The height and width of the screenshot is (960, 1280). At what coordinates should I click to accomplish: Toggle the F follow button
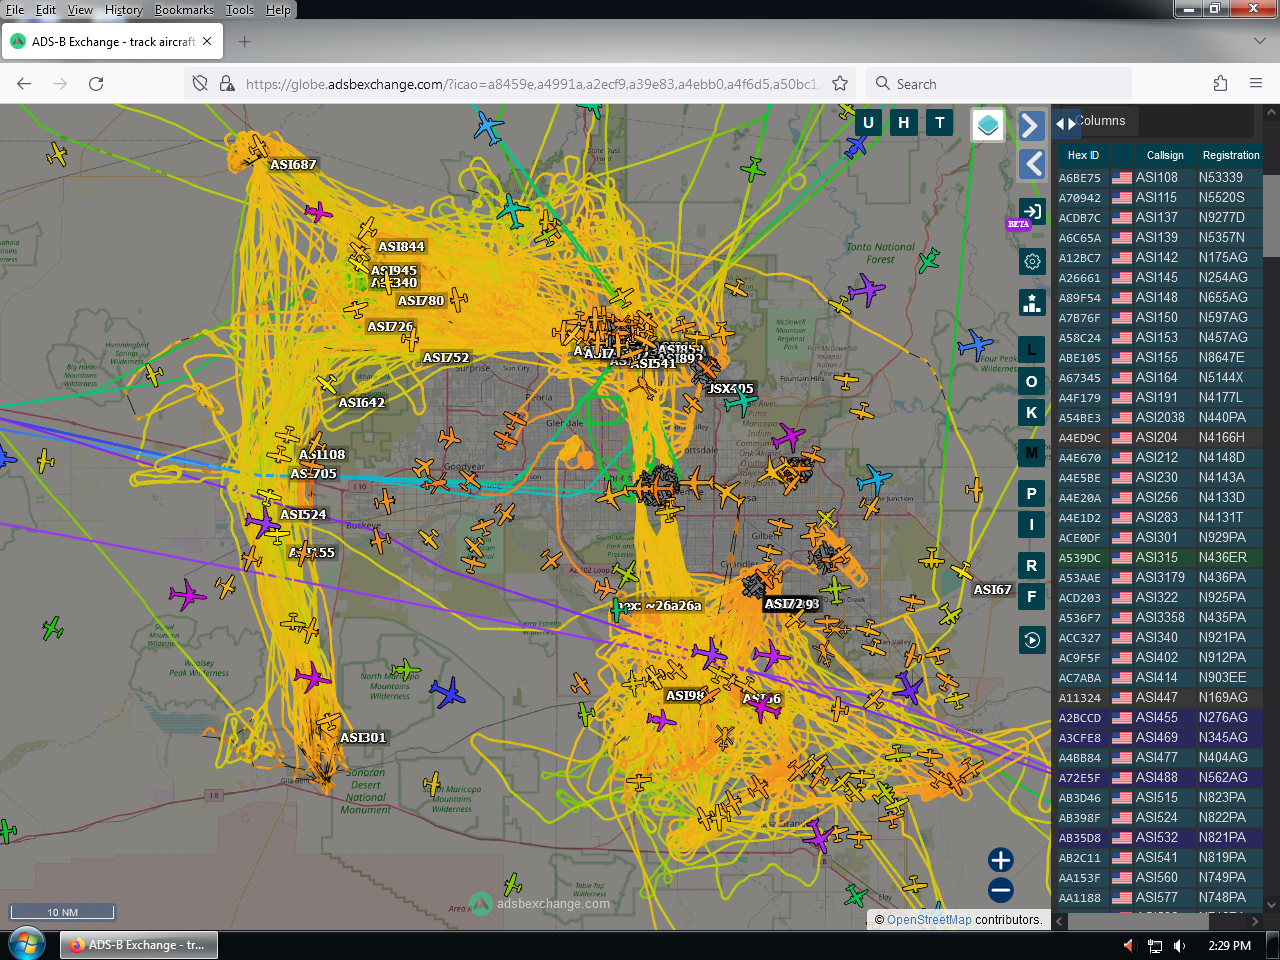click(1032, 597)
